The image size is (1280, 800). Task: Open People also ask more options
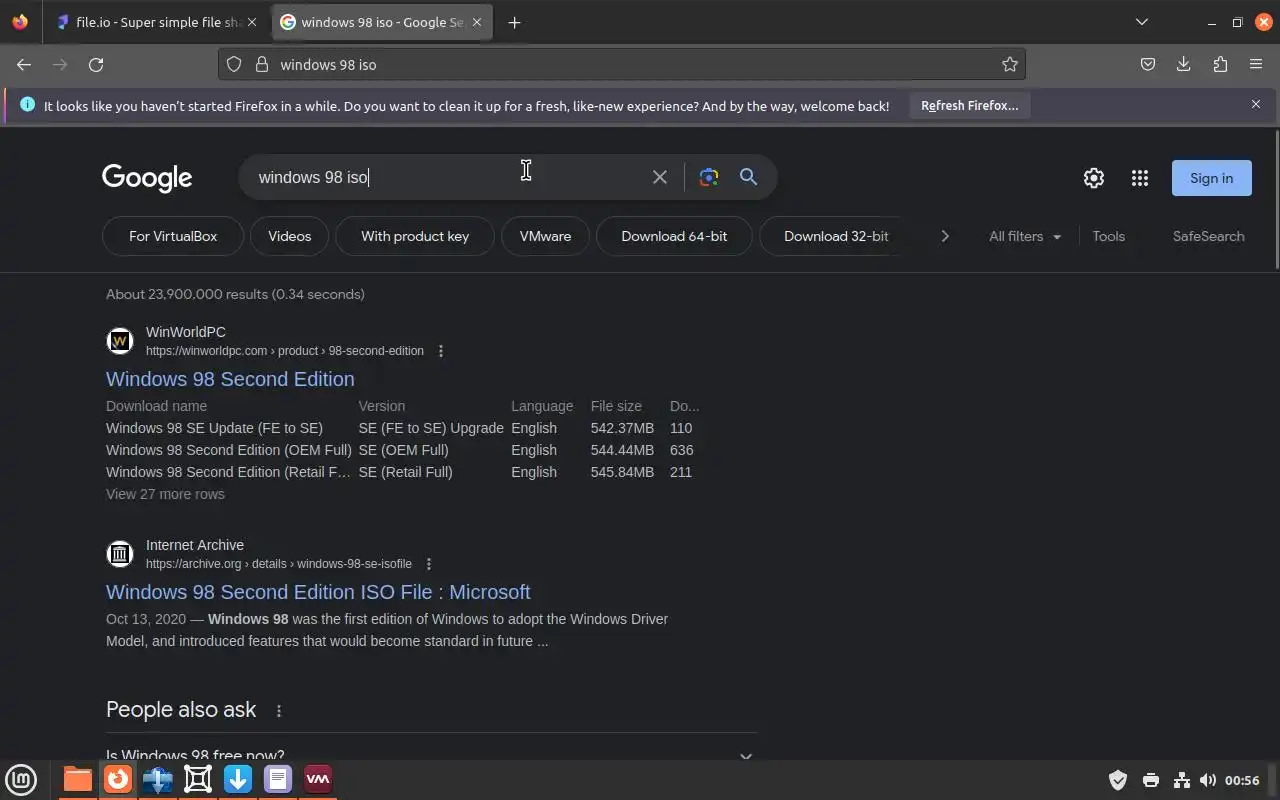coord(279,711)
